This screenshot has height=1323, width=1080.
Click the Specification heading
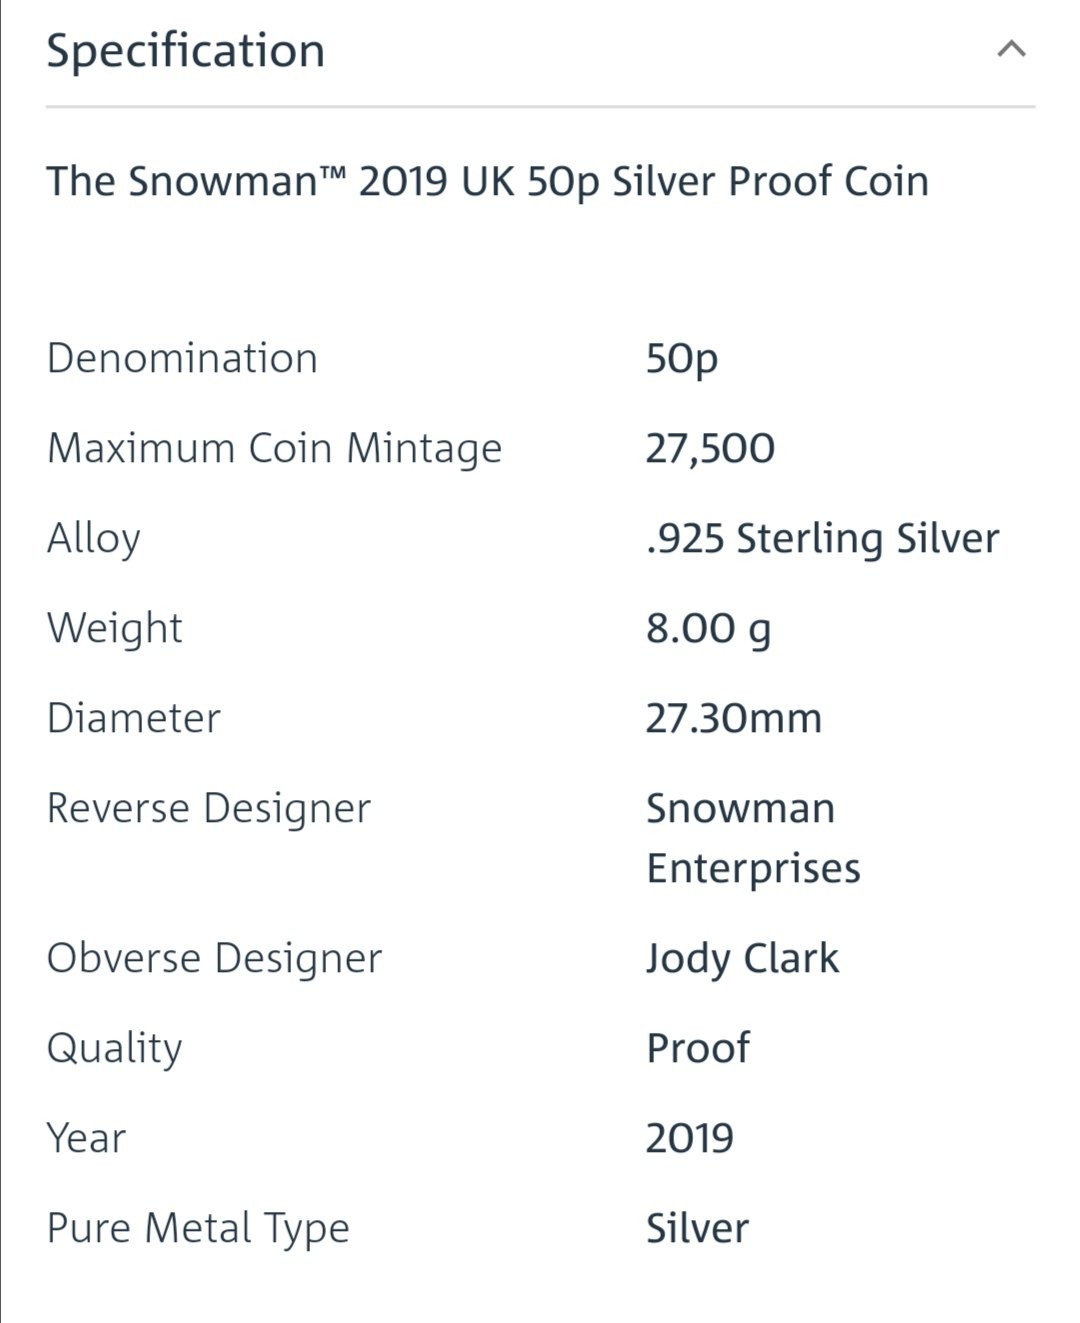[x=186, y=51]
